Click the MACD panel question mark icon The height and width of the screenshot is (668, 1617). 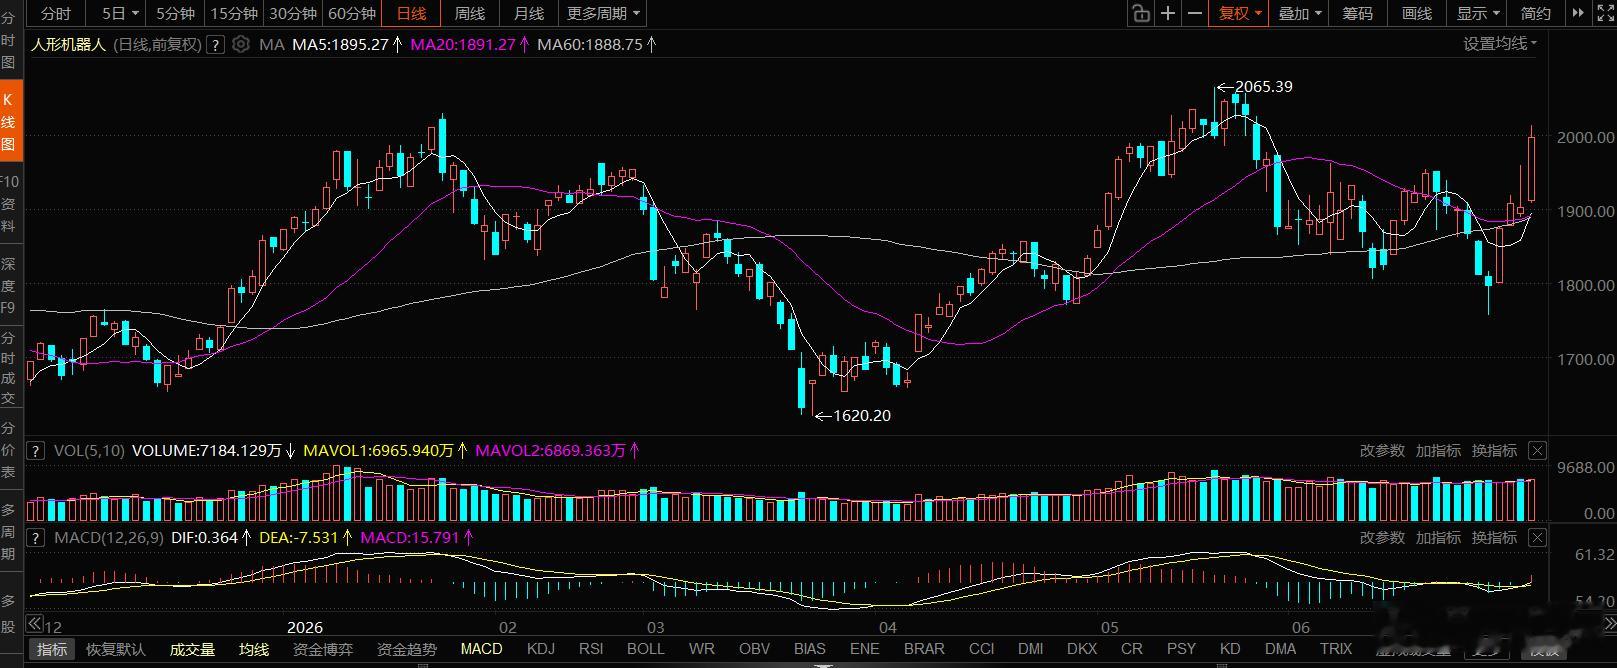36,538
